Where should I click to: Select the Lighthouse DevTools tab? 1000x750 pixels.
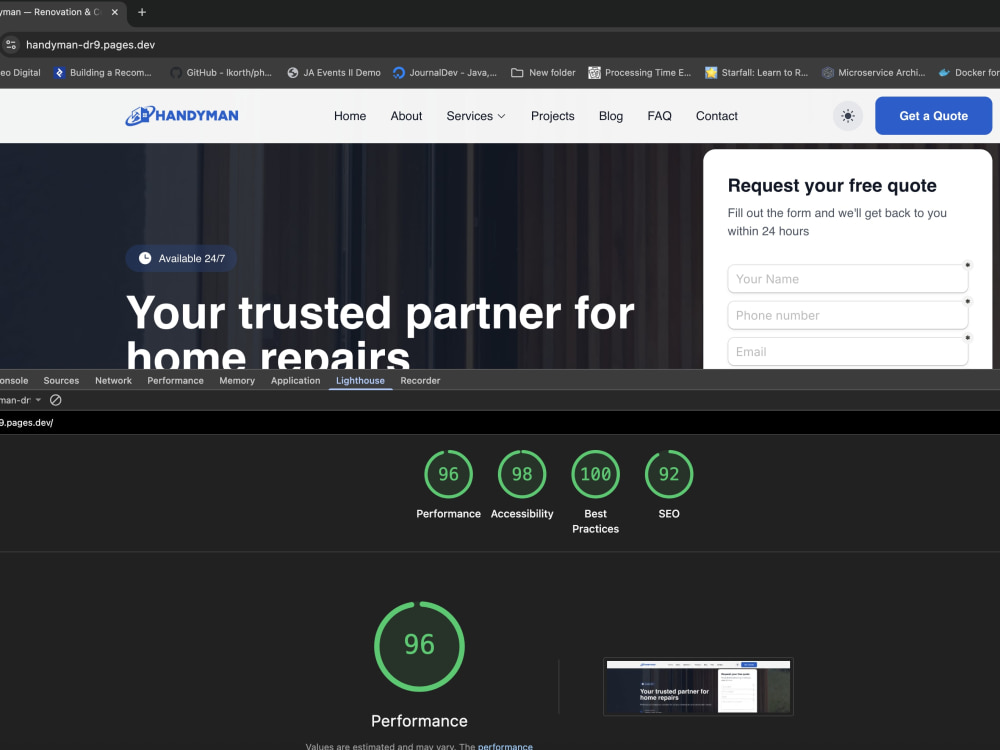[x=360, y=380]
